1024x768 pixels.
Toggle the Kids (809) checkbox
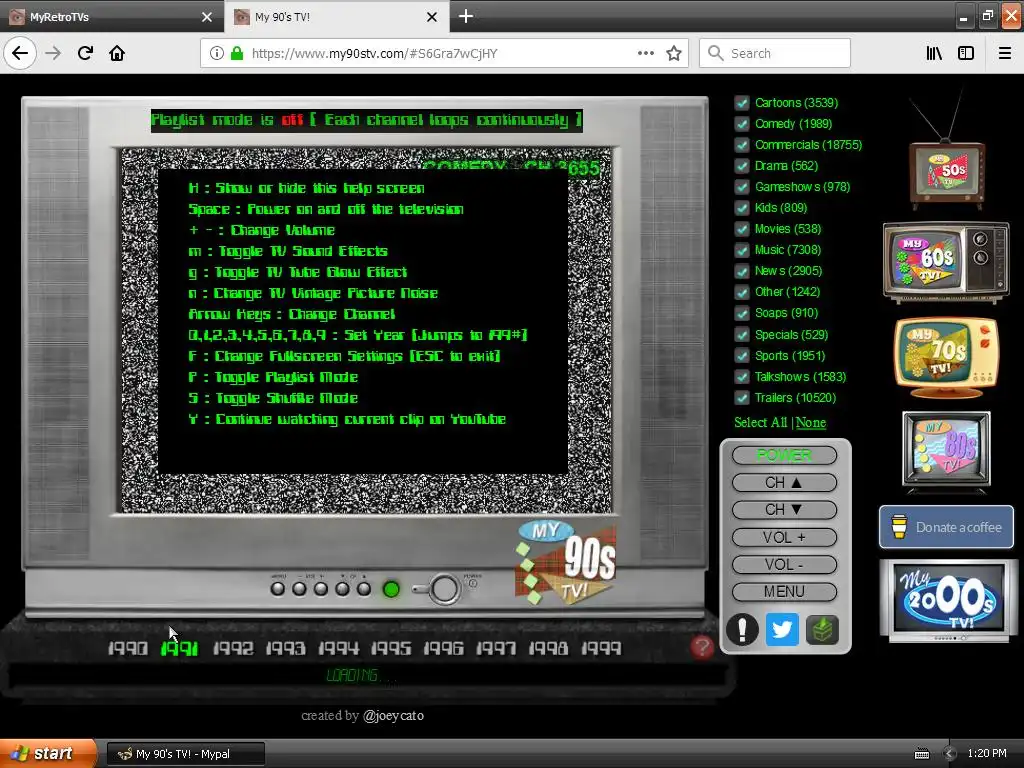coord(742,208)
